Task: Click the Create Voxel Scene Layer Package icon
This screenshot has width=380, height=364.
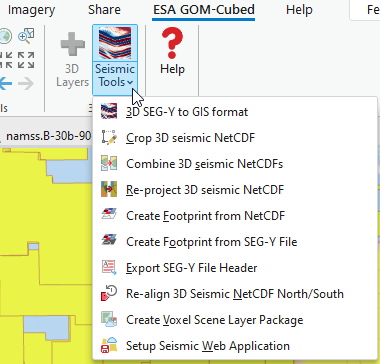Action: pos(109,320)
